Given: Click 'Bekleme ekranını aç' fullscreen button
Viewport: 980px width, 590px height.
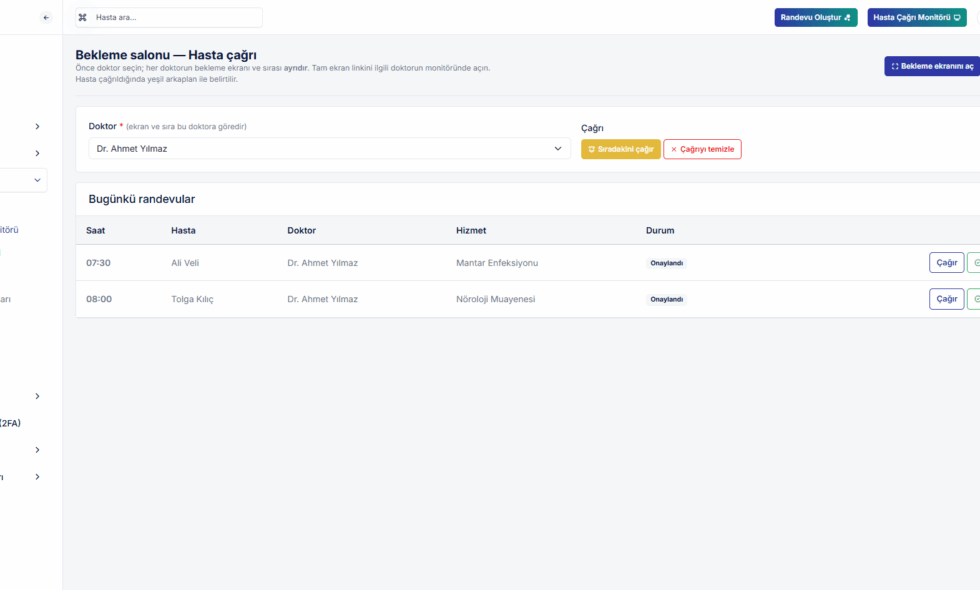Looking at the screenshot, I should pyautogui.click(x=931, y=66).
